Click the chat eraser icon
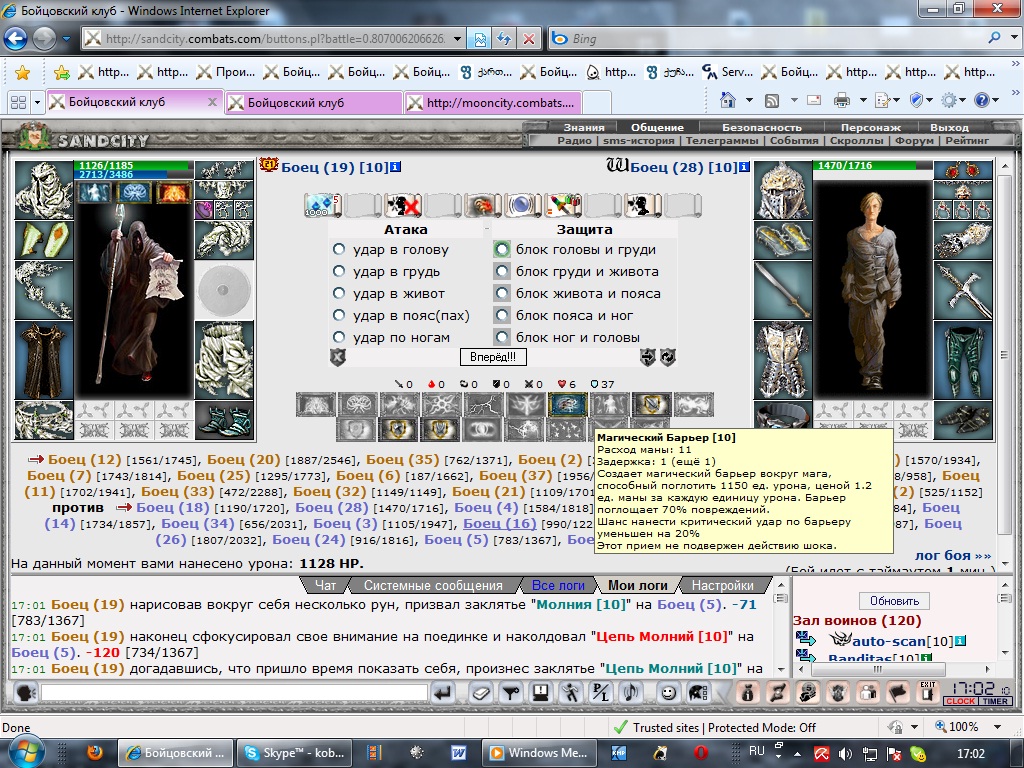1024x768 pixels. (481, 692)
